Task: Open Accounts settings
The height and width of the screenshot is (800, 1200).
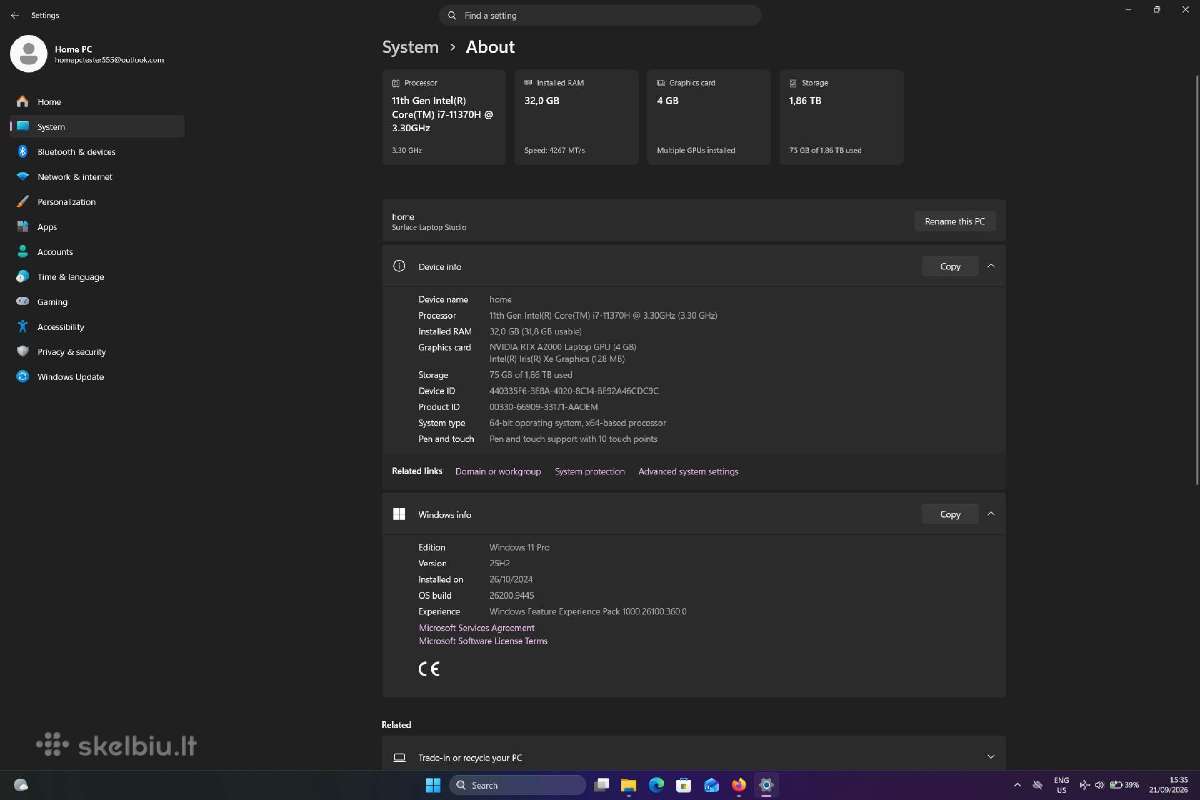Action: tap(96, 252)
